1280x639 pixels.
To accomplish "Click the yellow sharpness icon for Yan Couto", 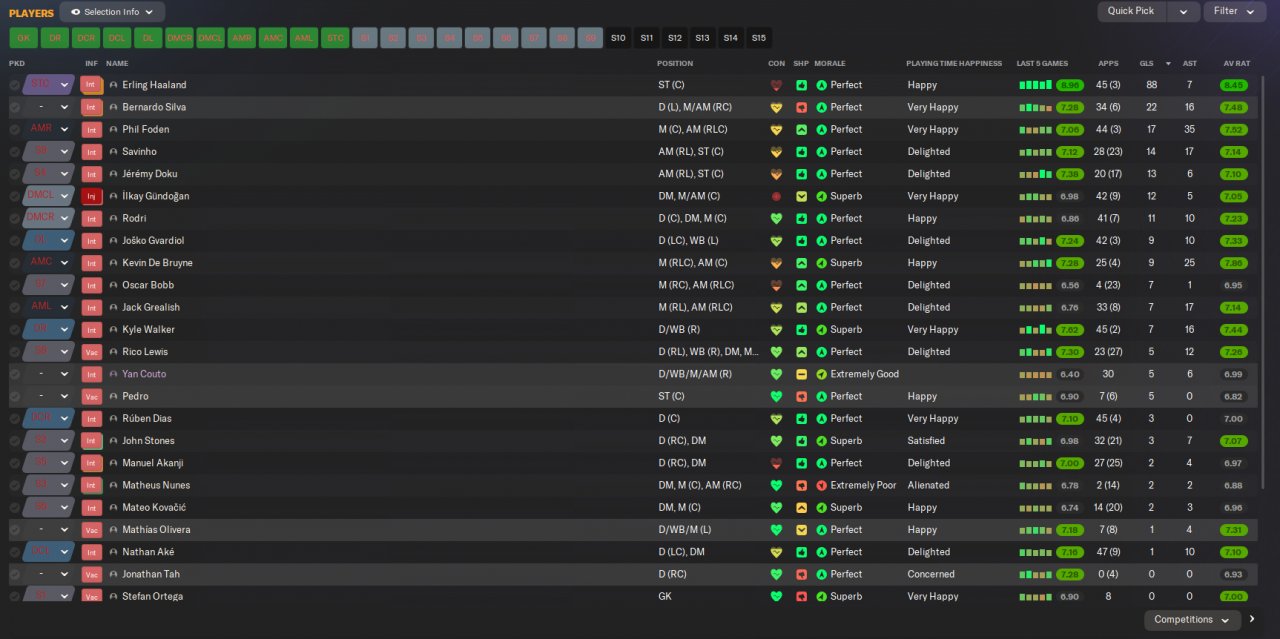I will 801,374.
